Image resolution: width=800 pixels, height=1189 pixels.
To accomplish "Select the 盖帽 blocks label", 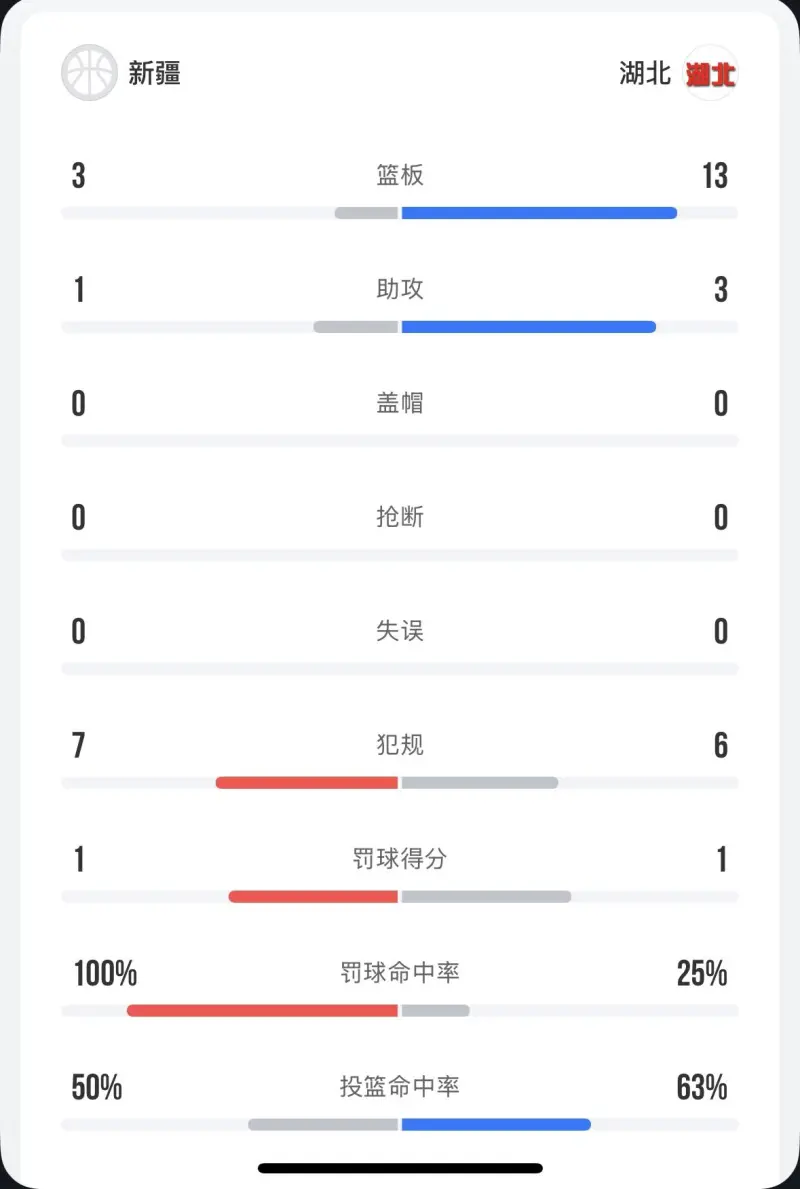I will [400, 403].
